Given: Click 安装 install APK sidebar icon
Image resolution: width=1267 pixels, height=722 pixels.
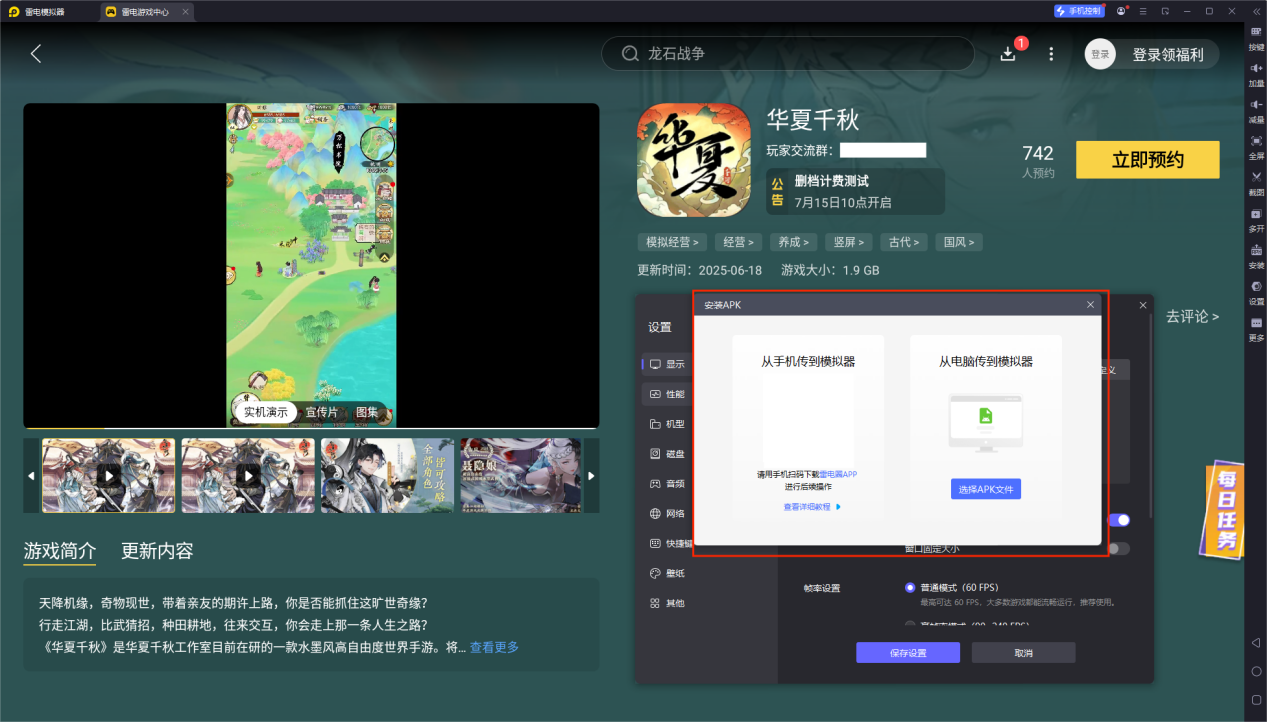Looking at the screenshot, I should (x=1256, y=257).
